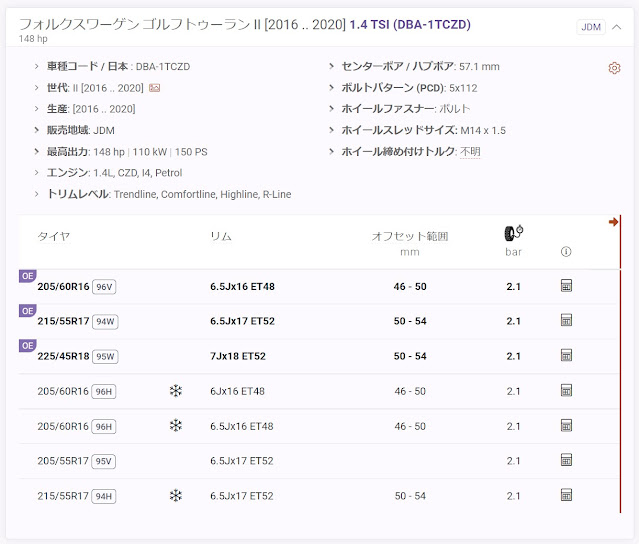Screen dimensions: 639x544
Task: Click the 5x112 bolt pattern value
Action: 463,88
